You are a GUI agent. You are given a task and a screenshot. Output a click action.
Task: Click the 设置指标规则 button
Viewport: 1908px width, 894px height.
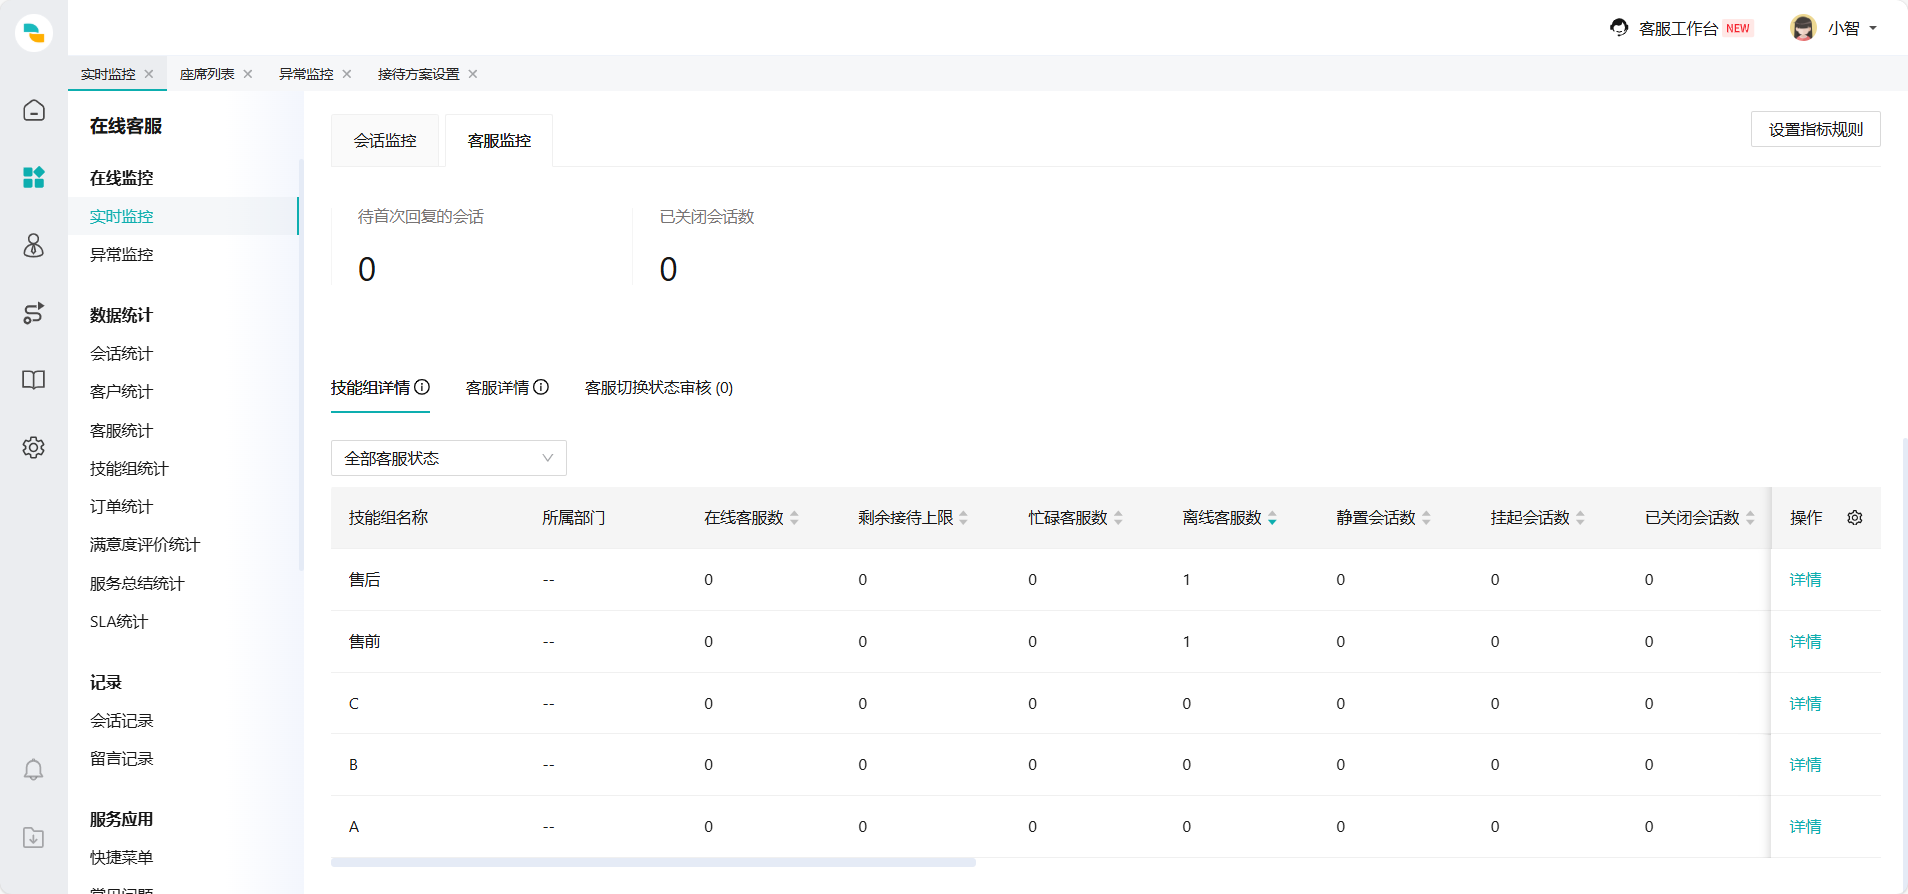(1815, 129)
